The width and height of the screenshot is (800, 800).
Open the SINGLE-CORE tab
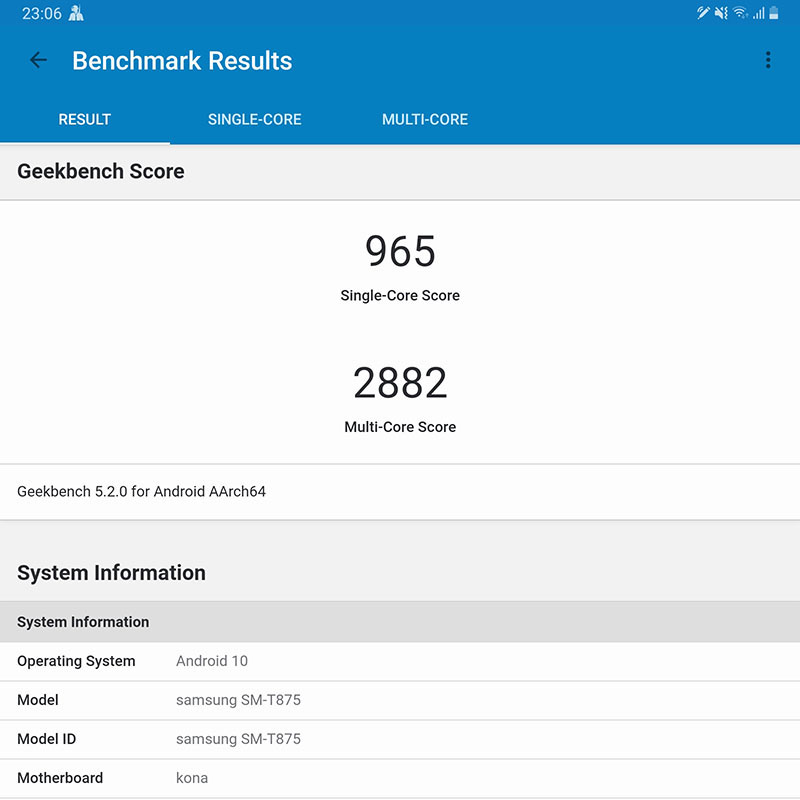pos(255,119)
